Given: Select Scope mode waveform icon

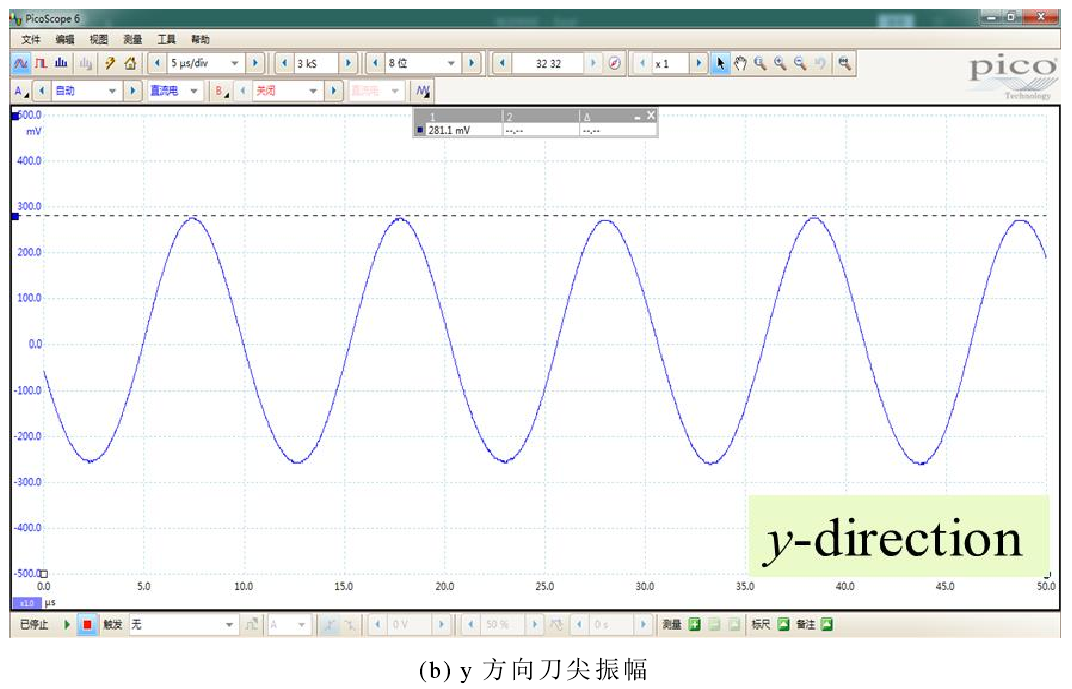Looking at the screenshot, I should coord(21,63).
